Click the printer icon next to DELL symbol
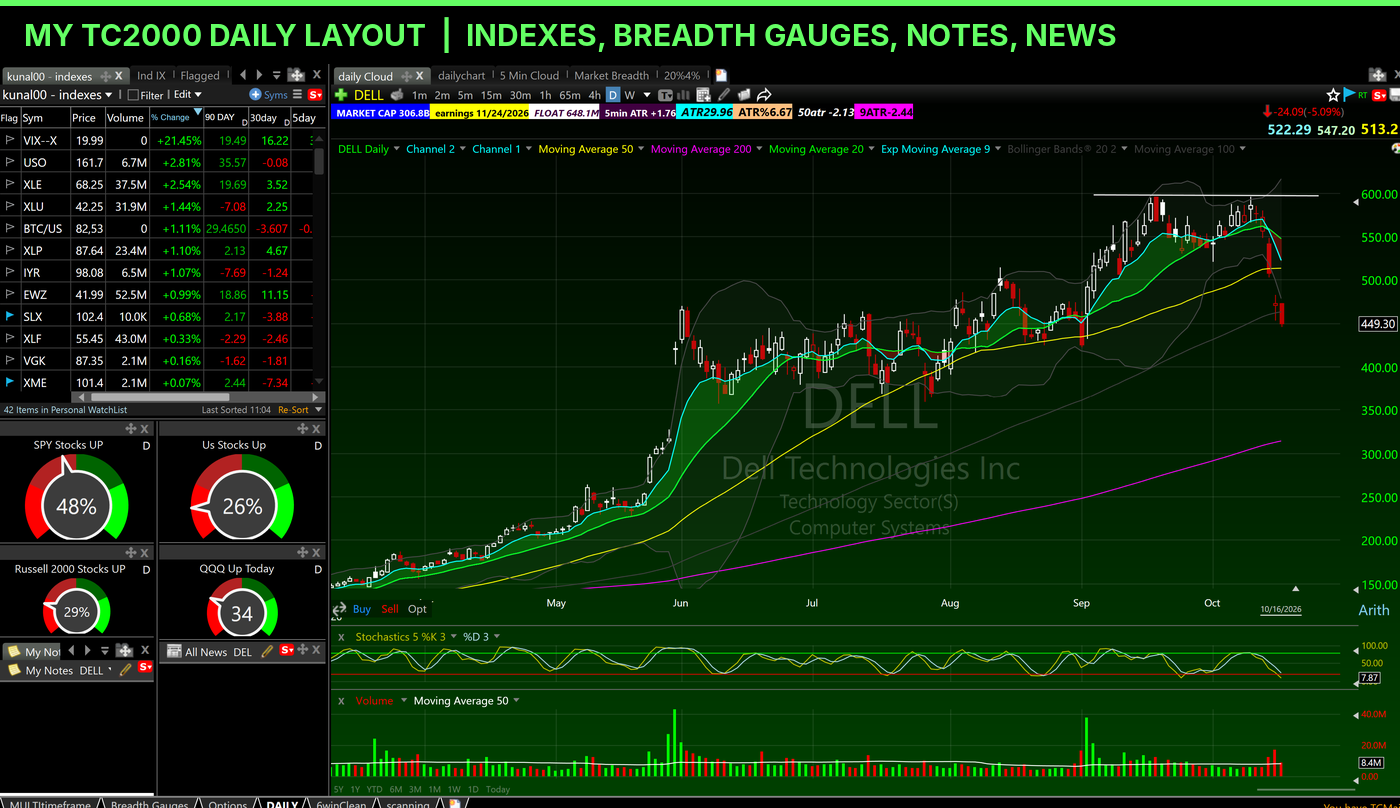The width and height of the screenshot is (1400, 808). 397,95
